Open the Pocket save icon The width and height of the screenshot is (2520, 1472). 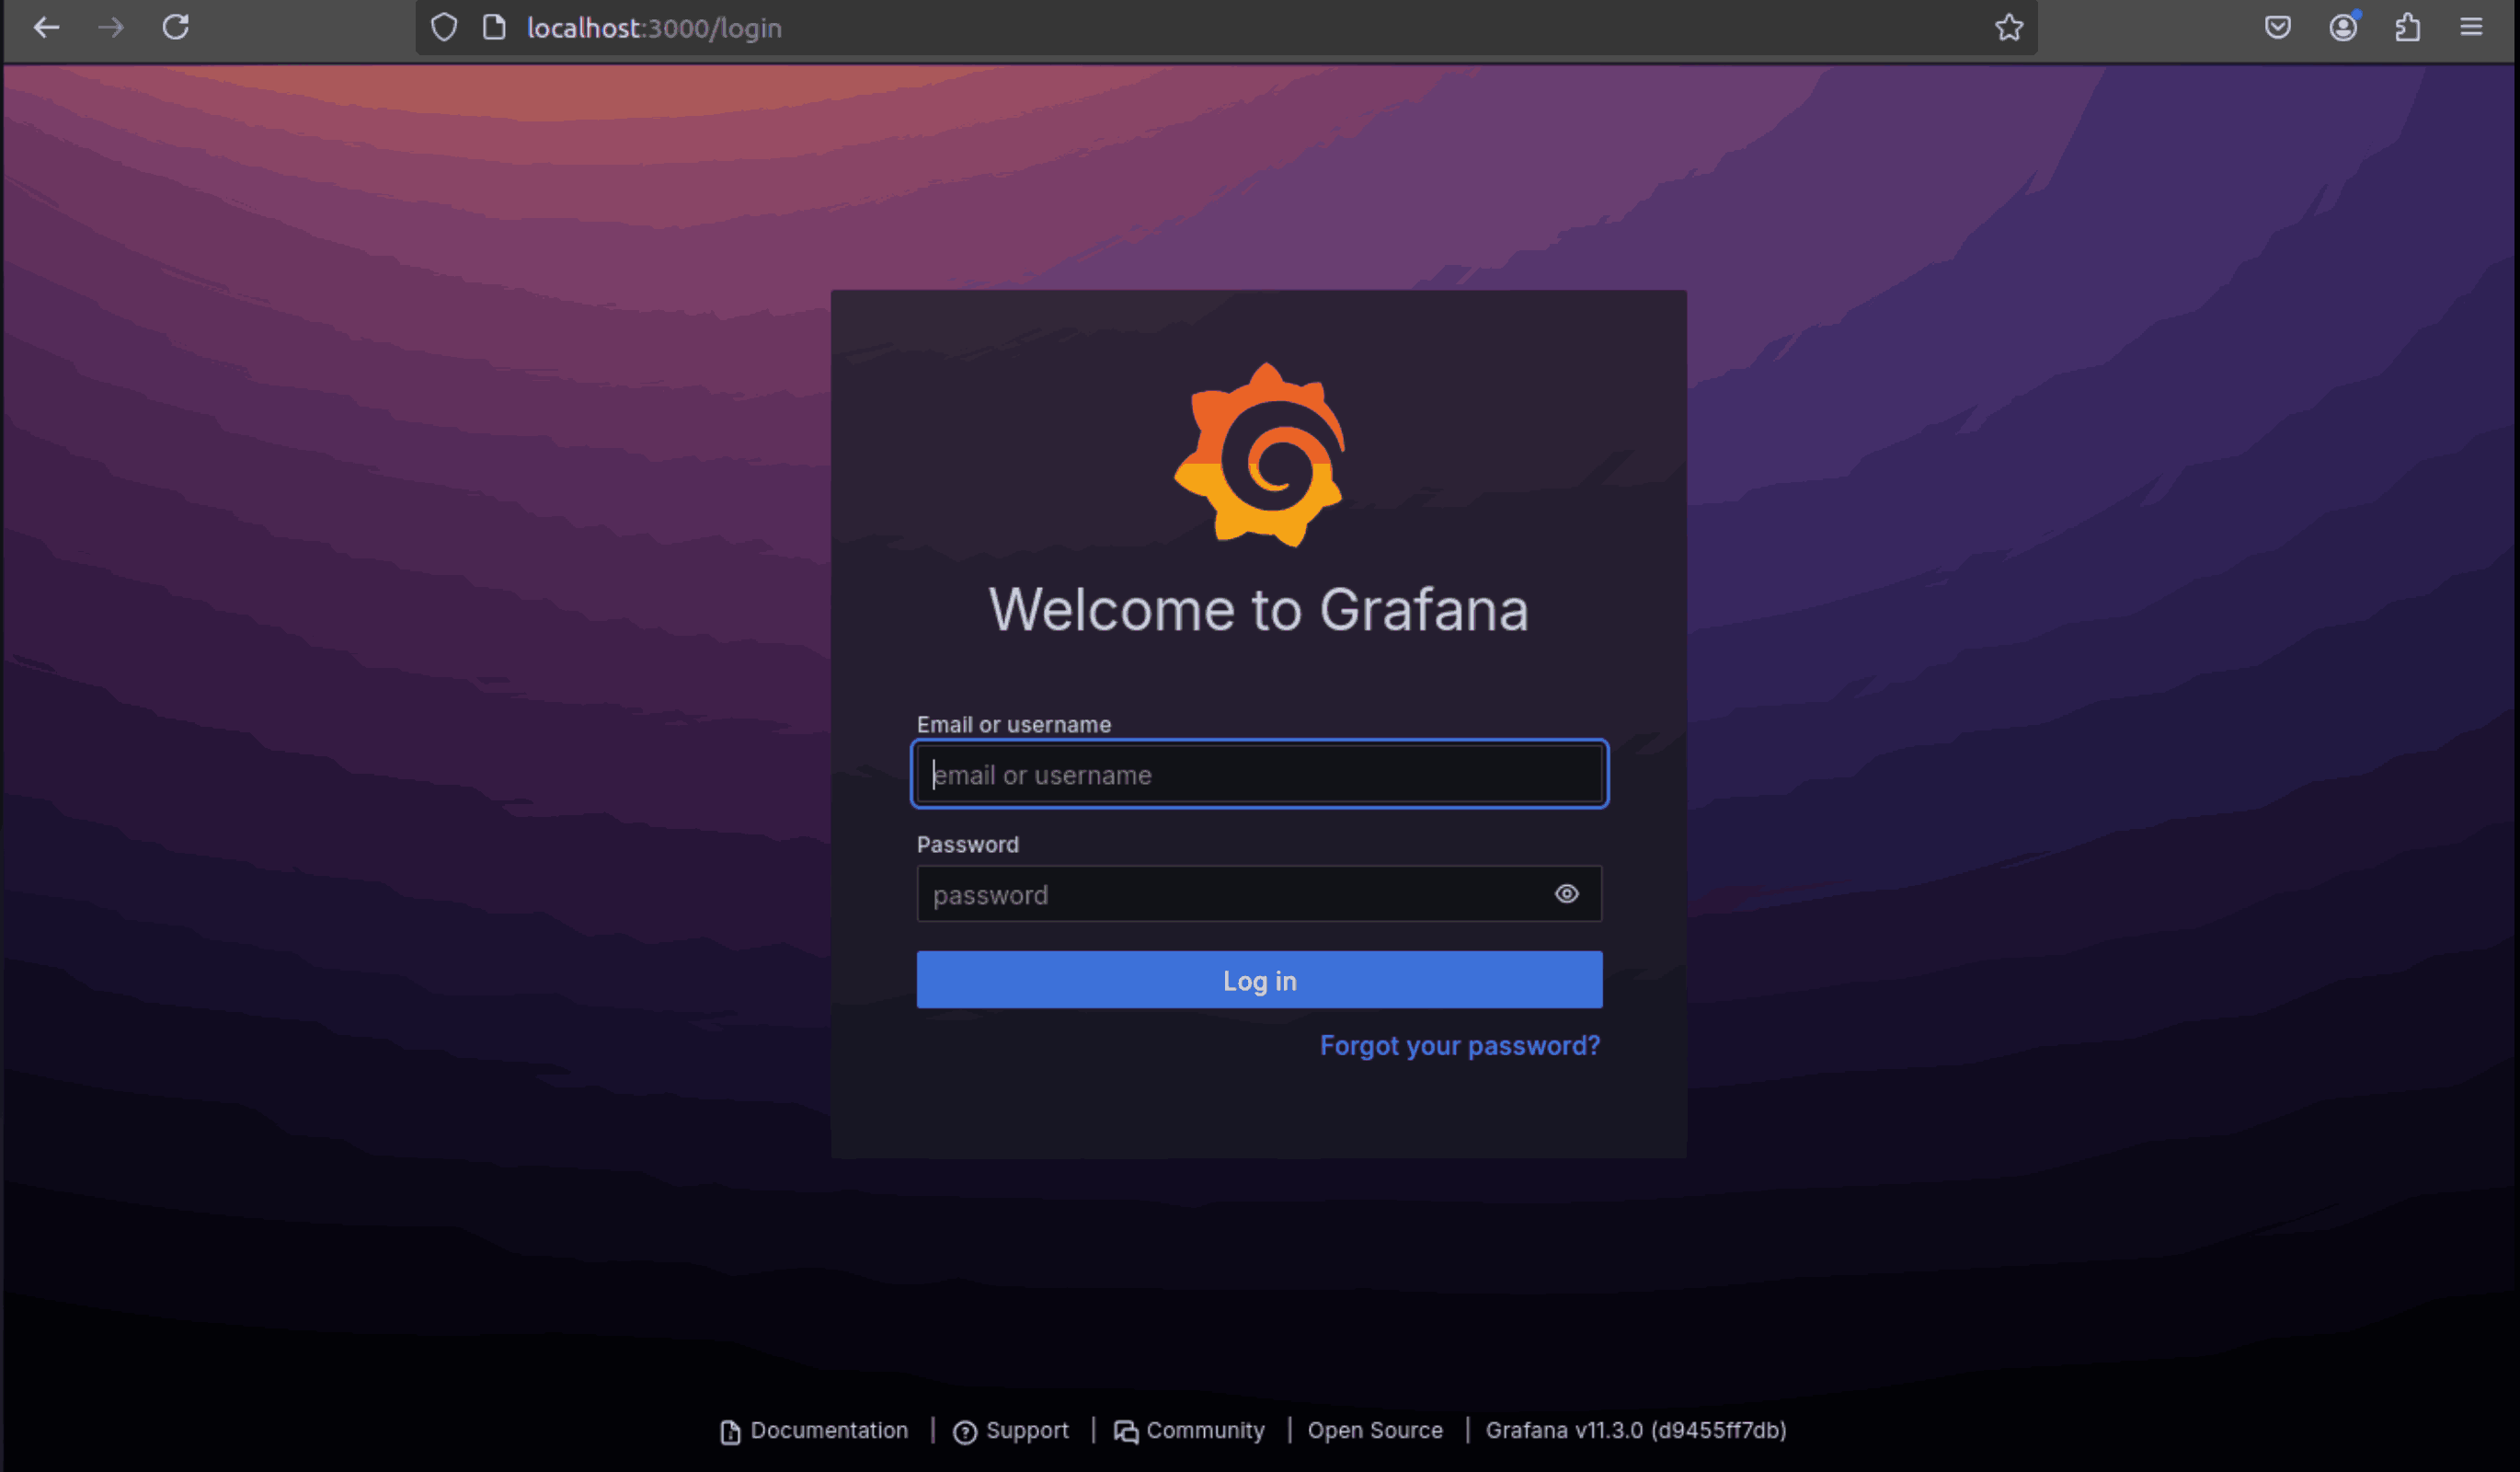2277,27
